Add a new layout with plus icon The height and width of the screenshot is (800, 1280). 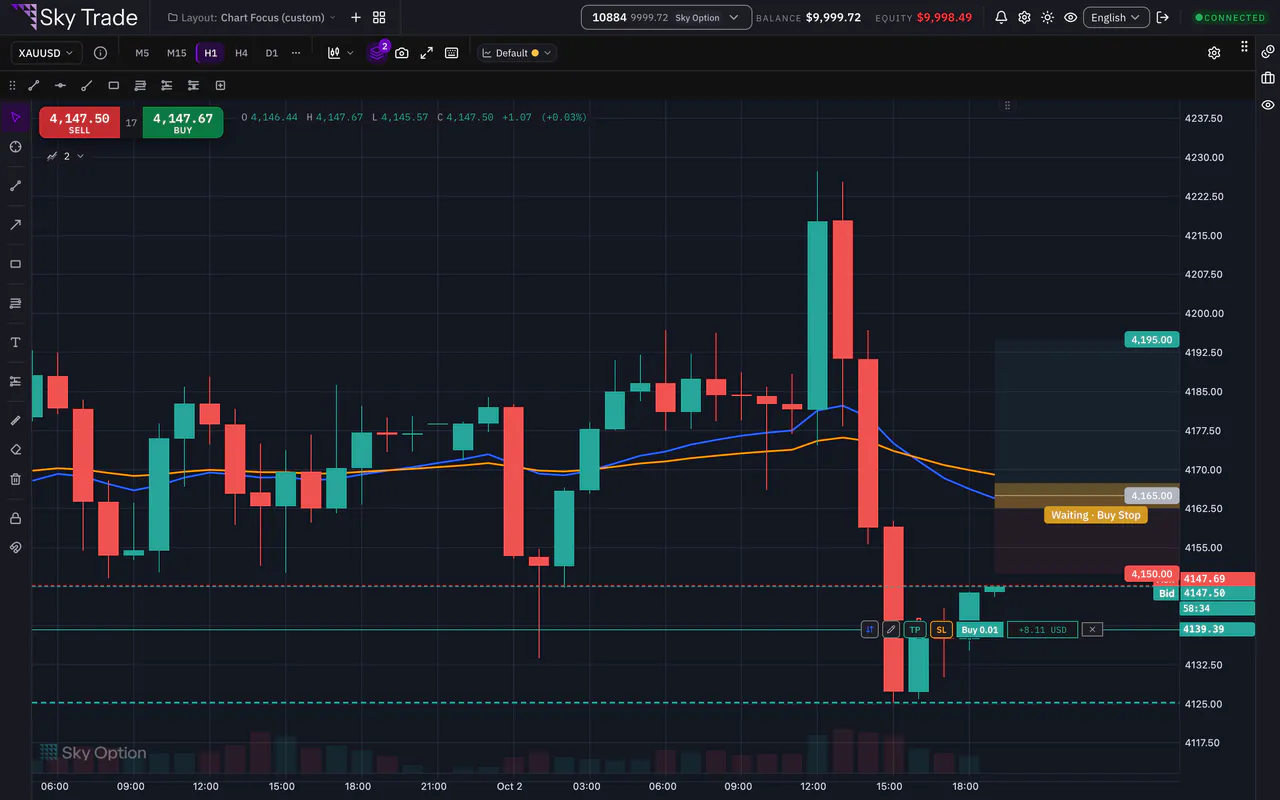pyautogui.click(x=356, y=17)
